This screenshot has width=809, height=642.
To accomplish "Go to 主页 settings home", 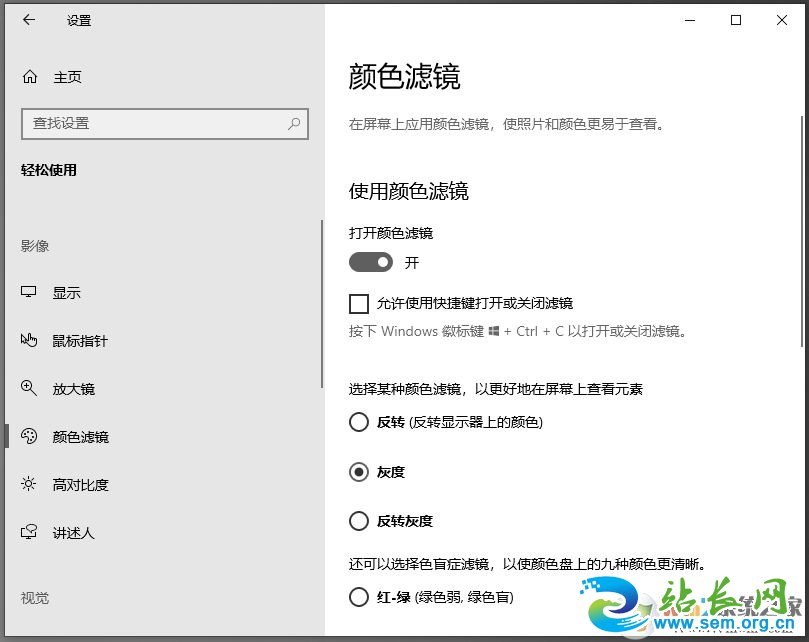I will click(67, 76).
